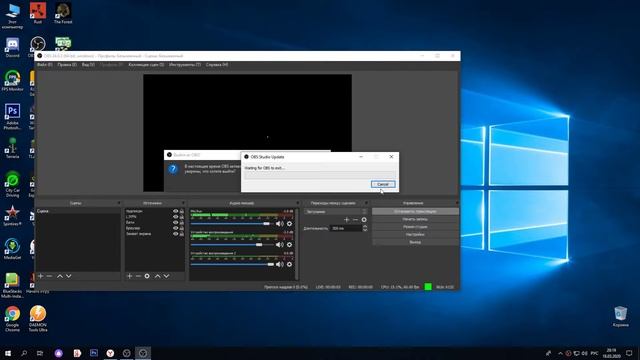Open the Инструменты menu
Image resolution: width=640 pixels, height=360 pixels.
click(185, 64)
